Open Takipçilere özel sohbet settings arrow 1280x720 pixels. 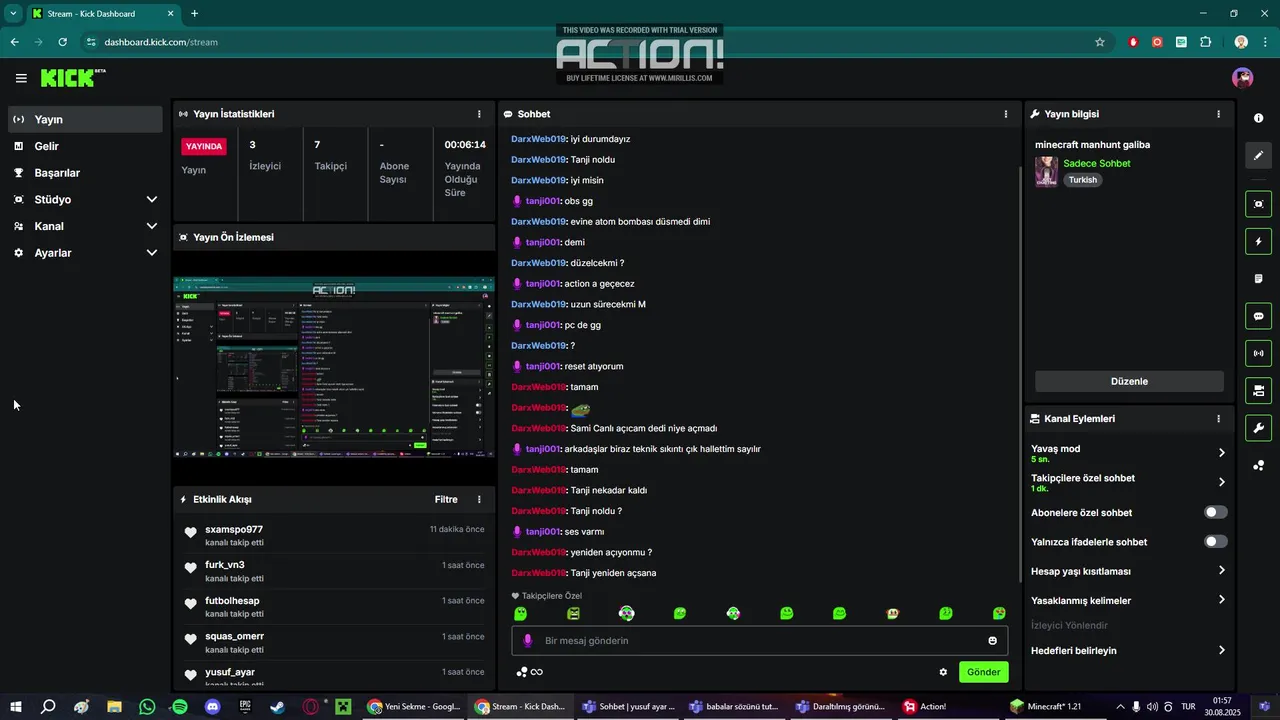coord(1221,482)
